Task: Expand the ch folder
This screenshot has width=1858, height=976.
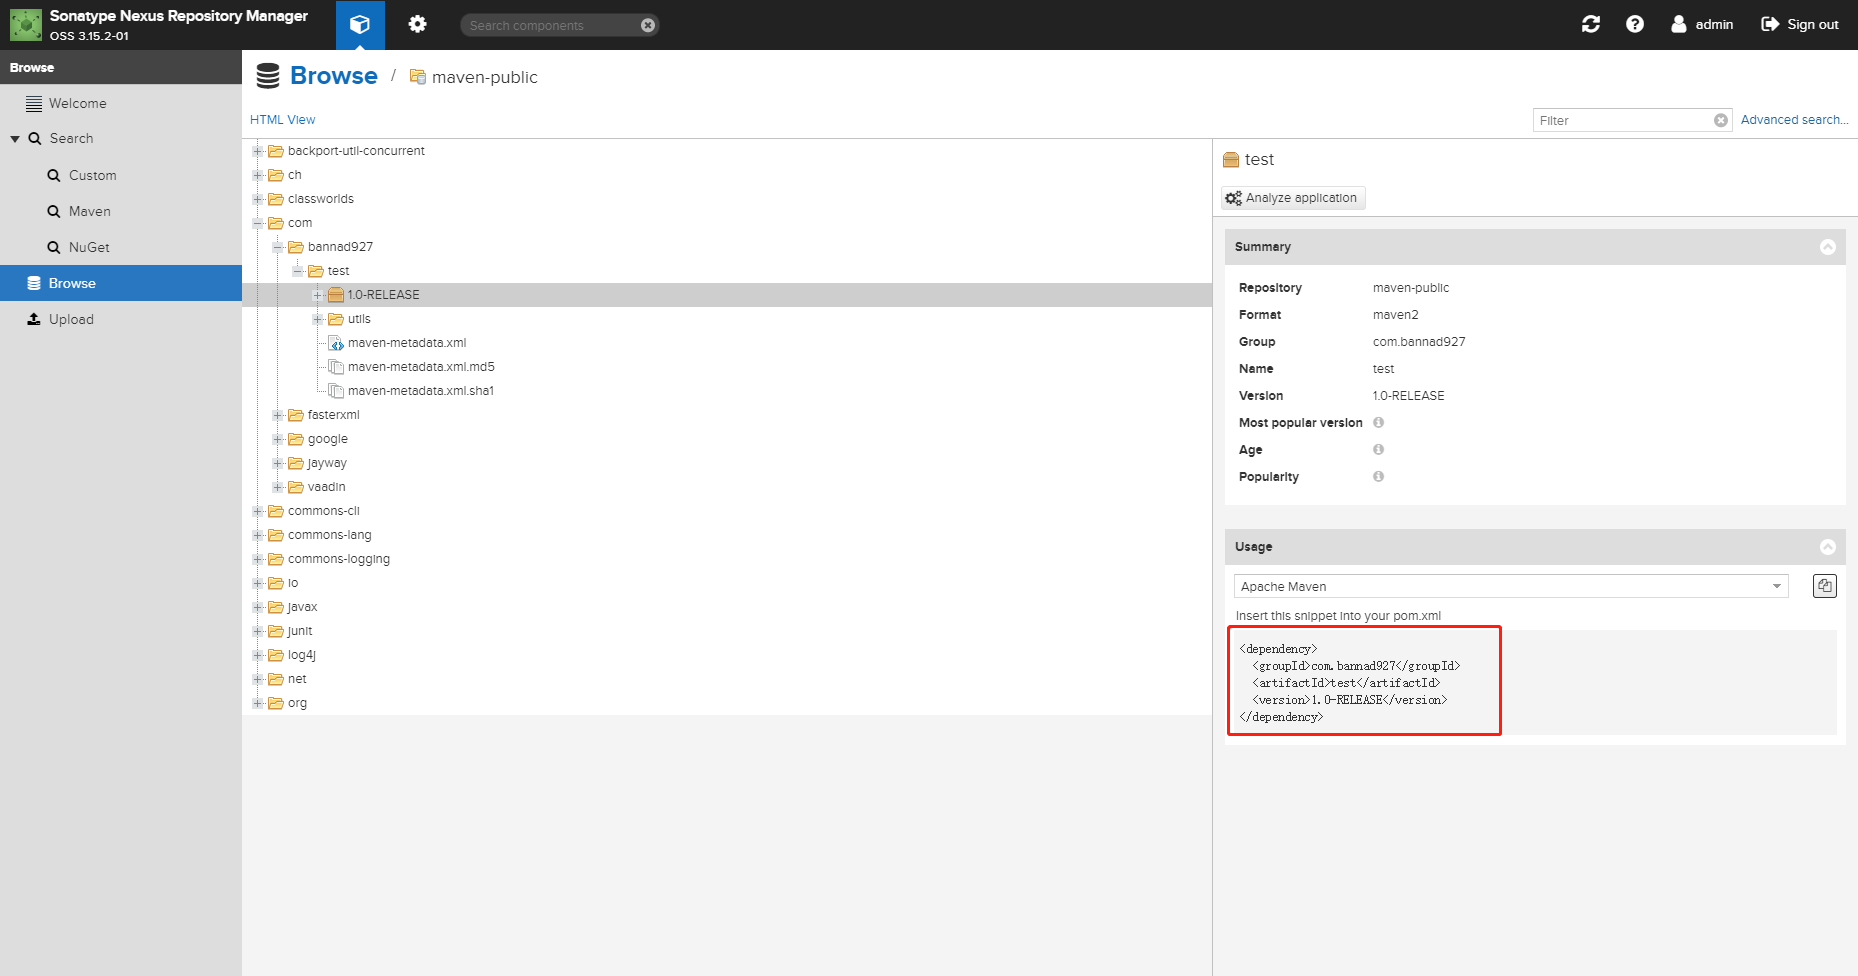Action: 258,175
